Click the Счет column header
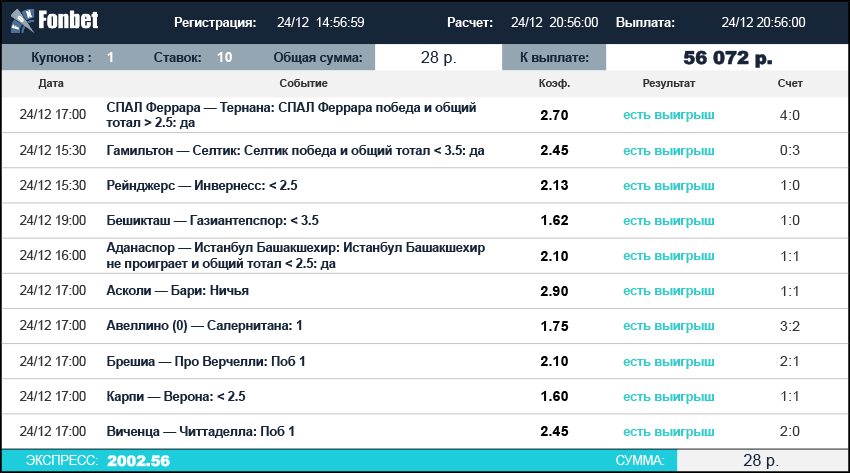 click(790, 83)
